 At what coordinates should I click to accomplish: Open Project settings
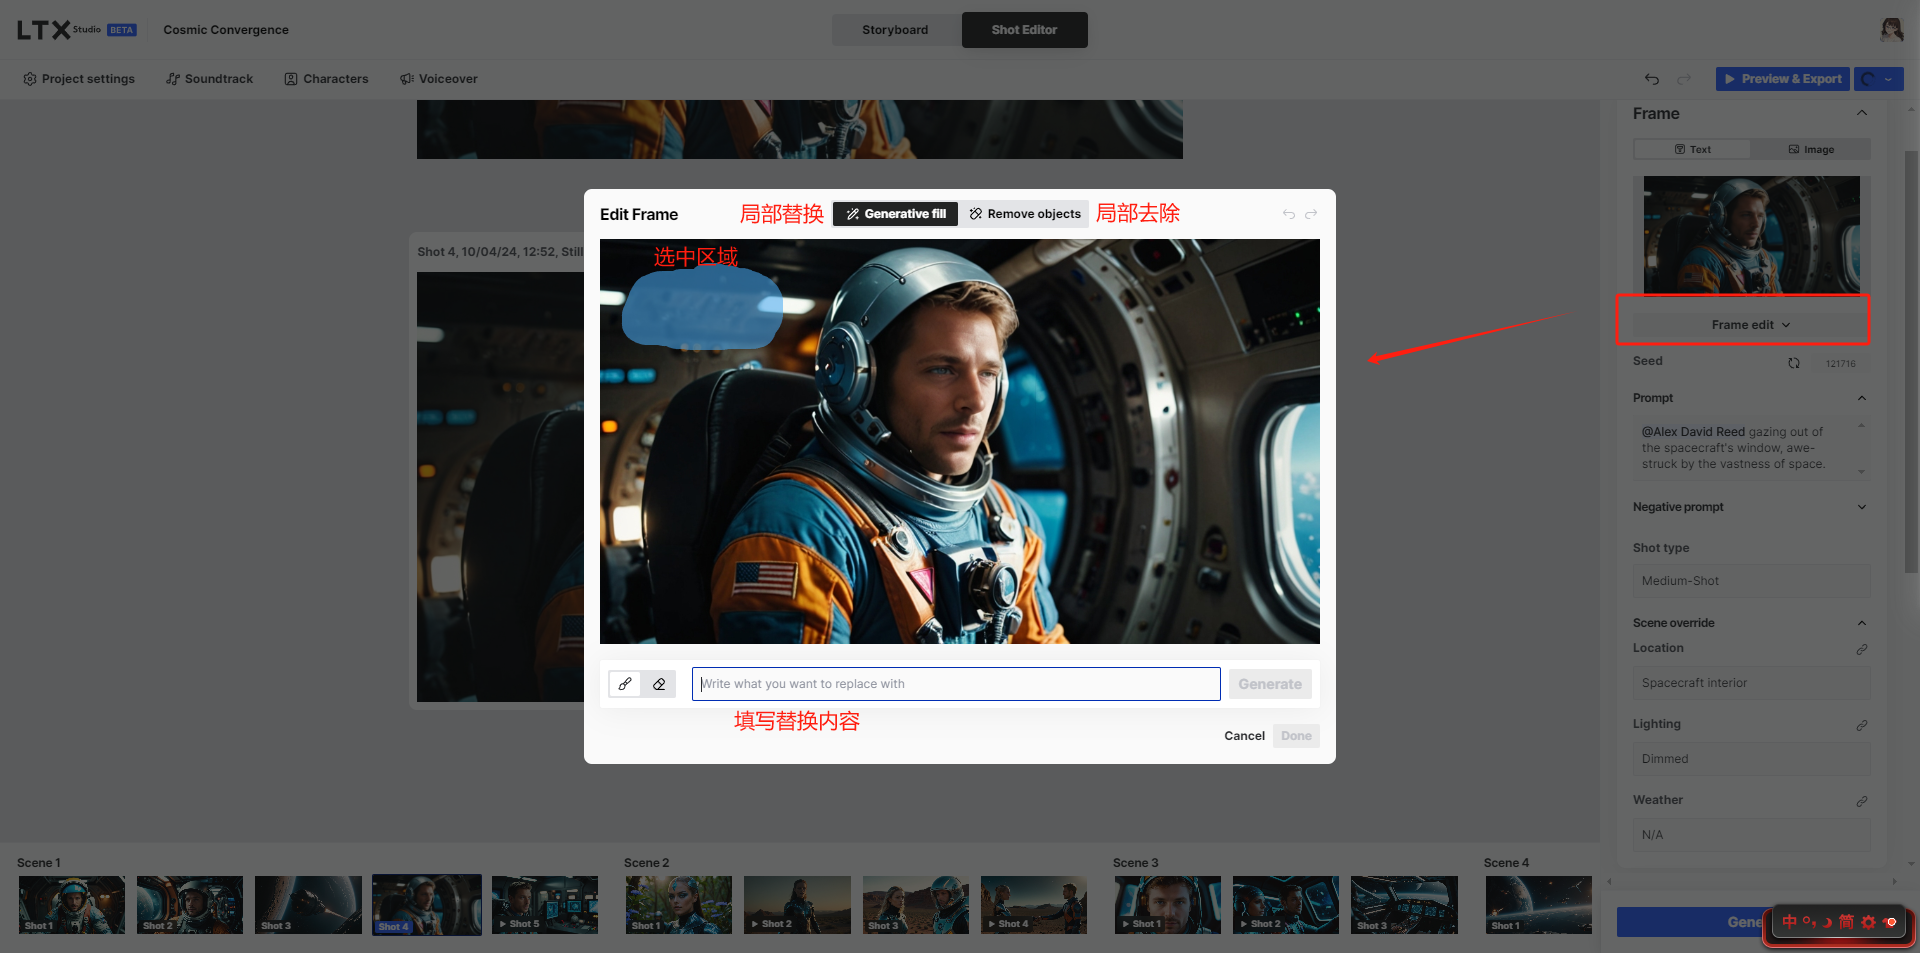tap(79, 79)
